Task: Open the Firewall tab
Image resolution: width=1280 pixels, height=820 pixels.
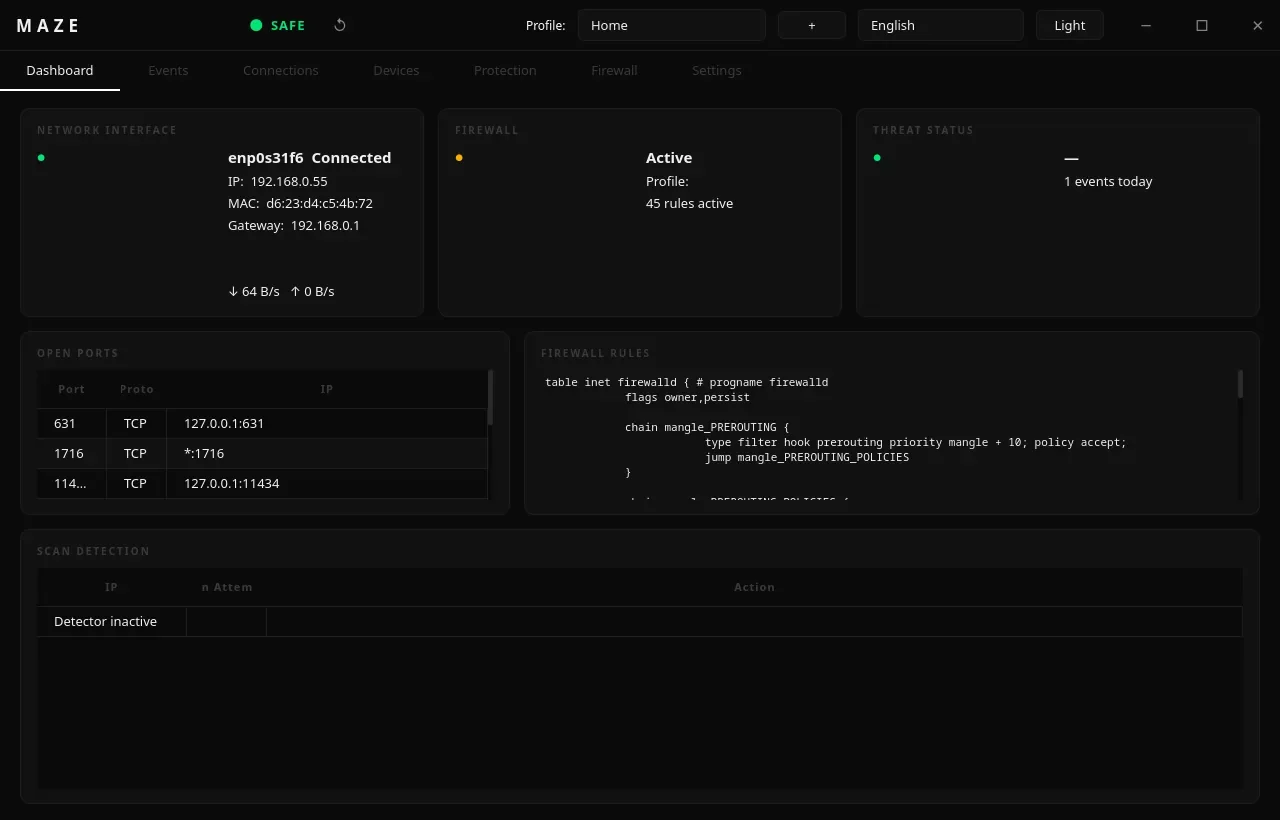Action: 614,70
